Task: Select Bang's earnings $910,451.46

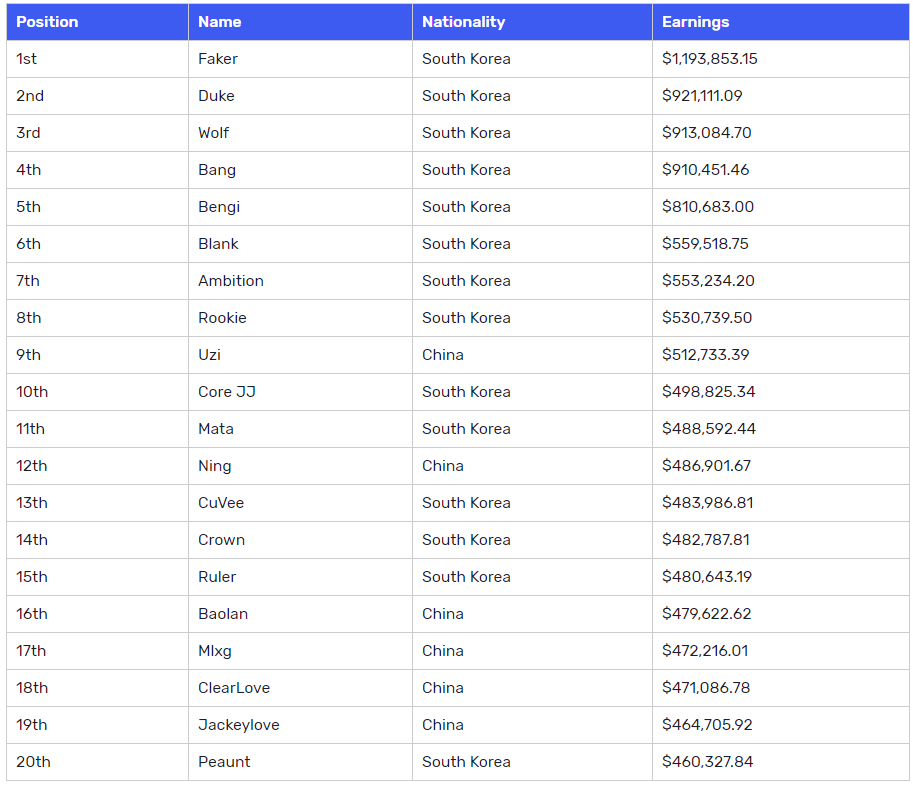Action: tap(705, 169)
